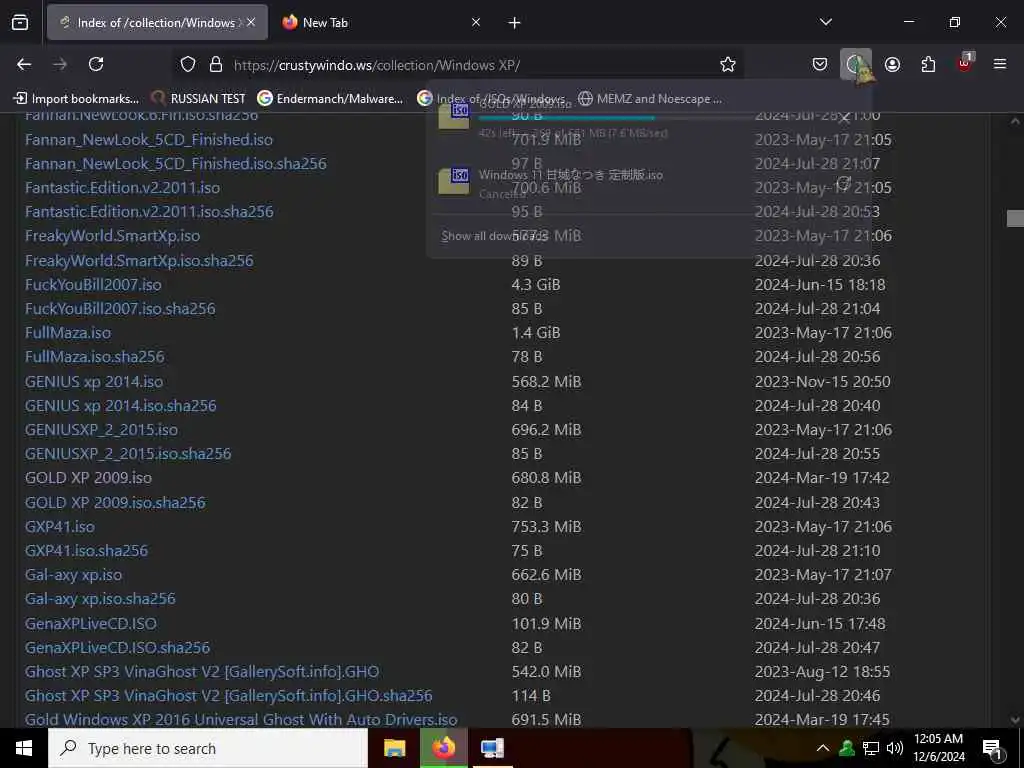Save page to Pocket

[x=820, y=64]
